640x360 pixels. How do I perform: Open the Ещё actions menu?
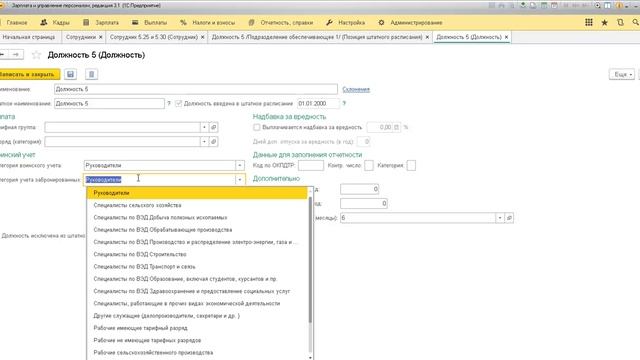point(622,74)
